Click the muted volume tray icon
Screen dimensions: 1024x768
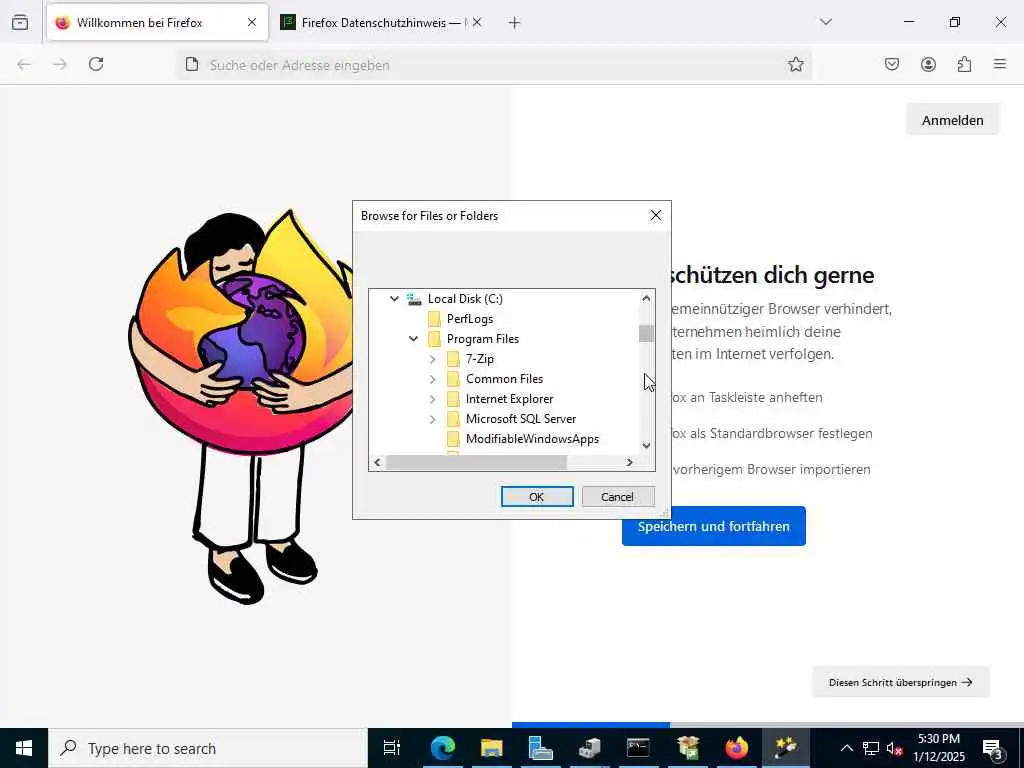(x=894, y=748)
